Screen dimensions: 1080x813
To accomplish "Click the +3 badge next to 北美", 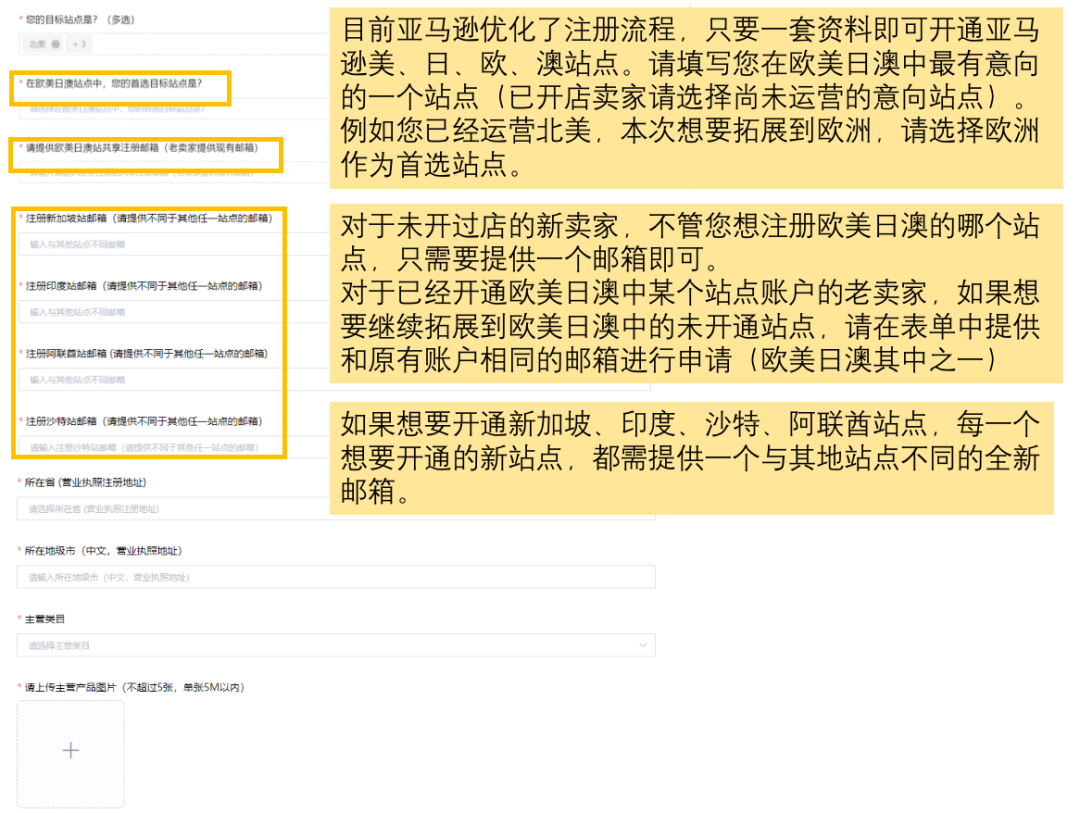I will click(x=78, y=44).
